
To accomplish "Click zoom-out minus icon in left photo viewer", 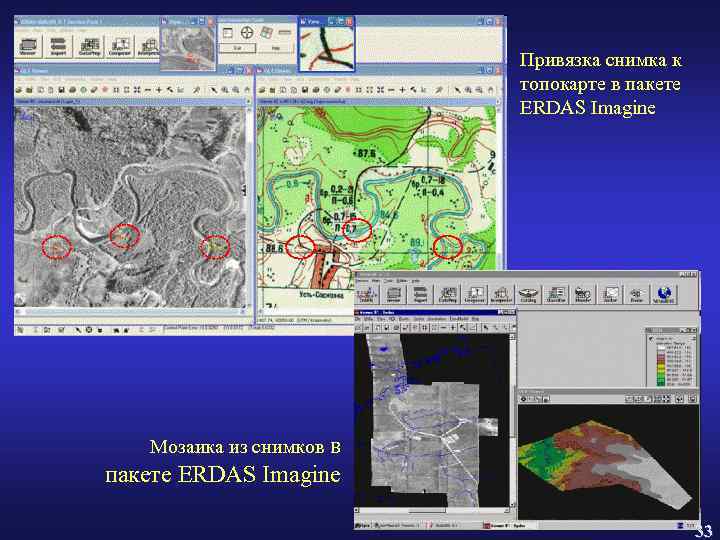I will click(148, 90).
